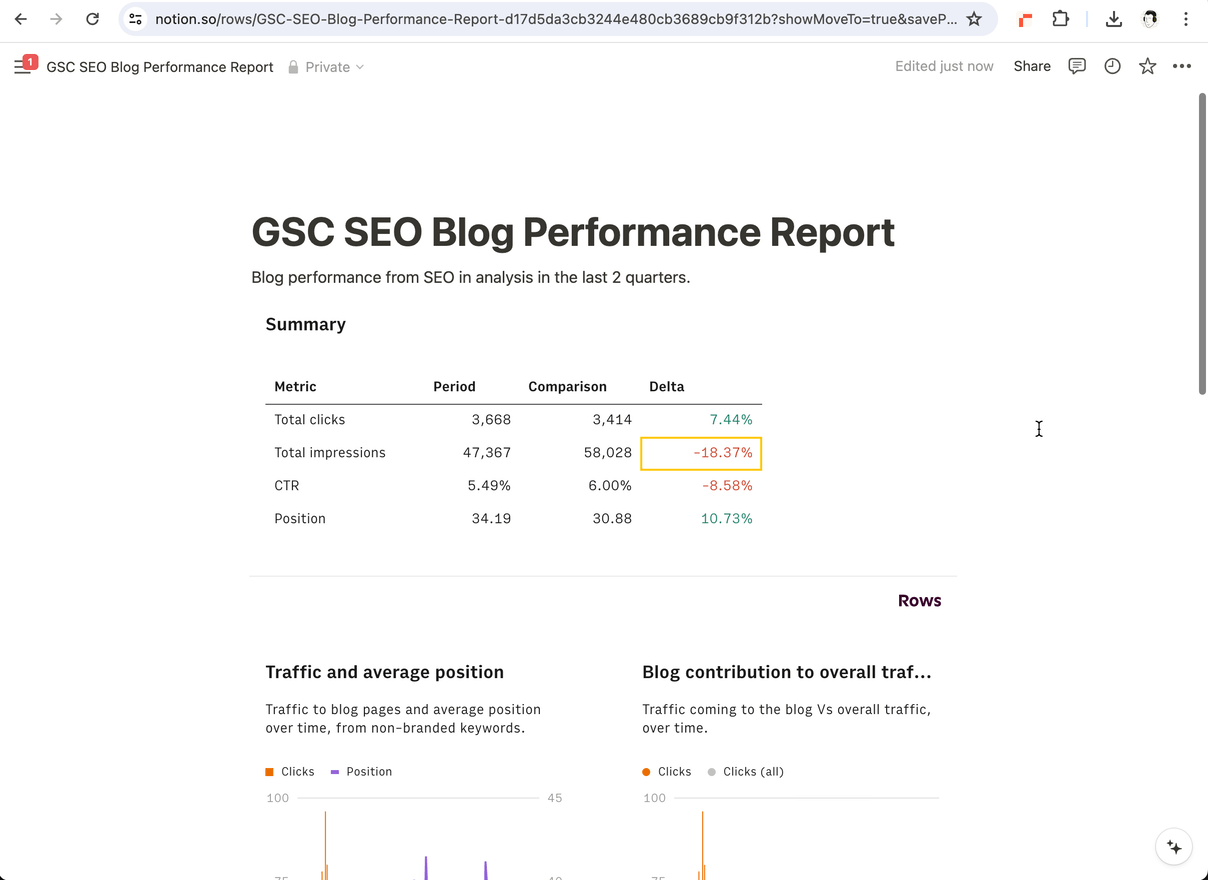Click the Share button

1032,66
